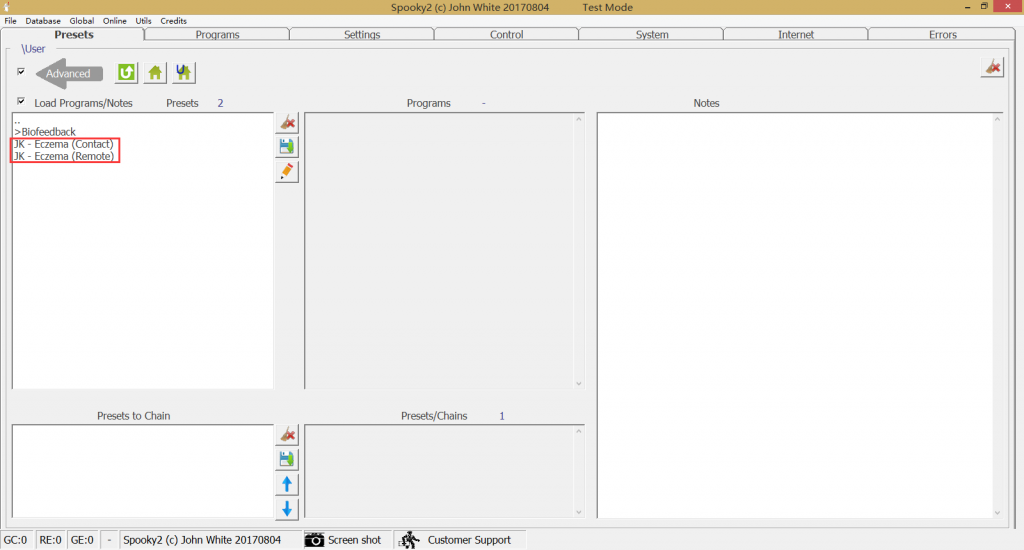Viewport: 1024px width, 550px height.
Task: Click the green Home icon
Action: coord(155,73)
